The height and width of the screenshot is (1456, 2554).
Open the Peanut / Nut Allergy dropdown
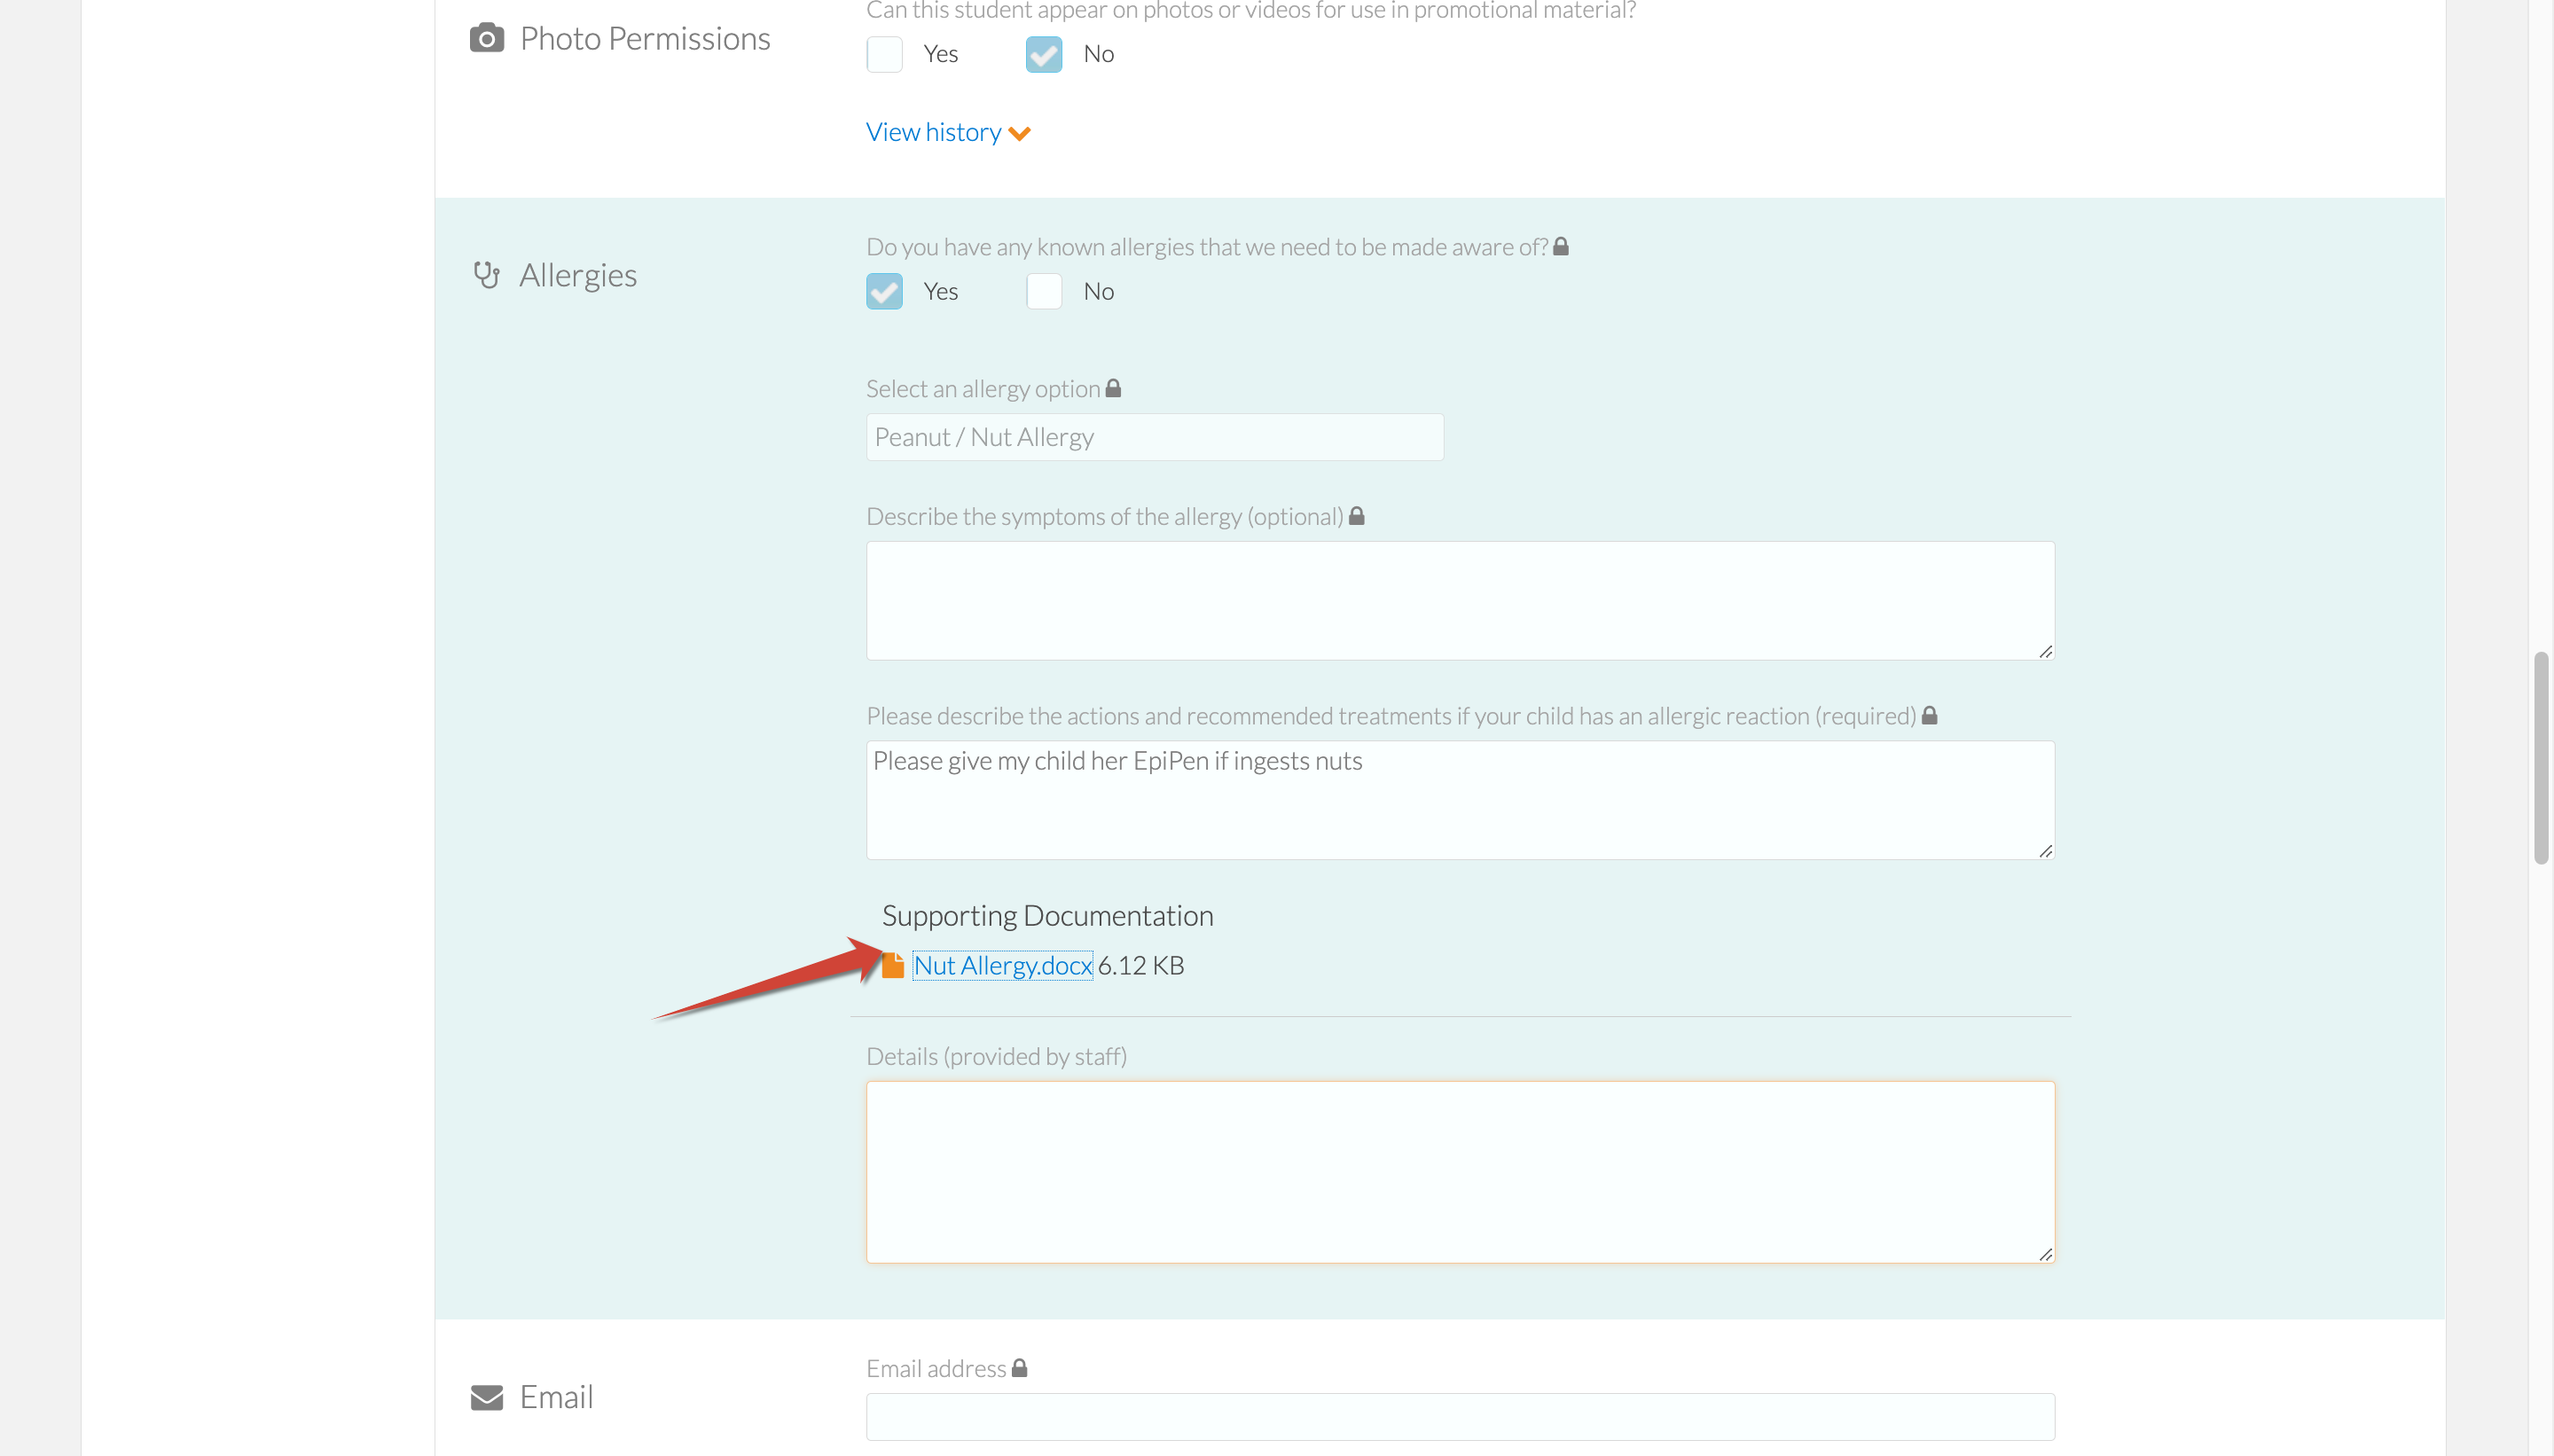pos(1155,437)
